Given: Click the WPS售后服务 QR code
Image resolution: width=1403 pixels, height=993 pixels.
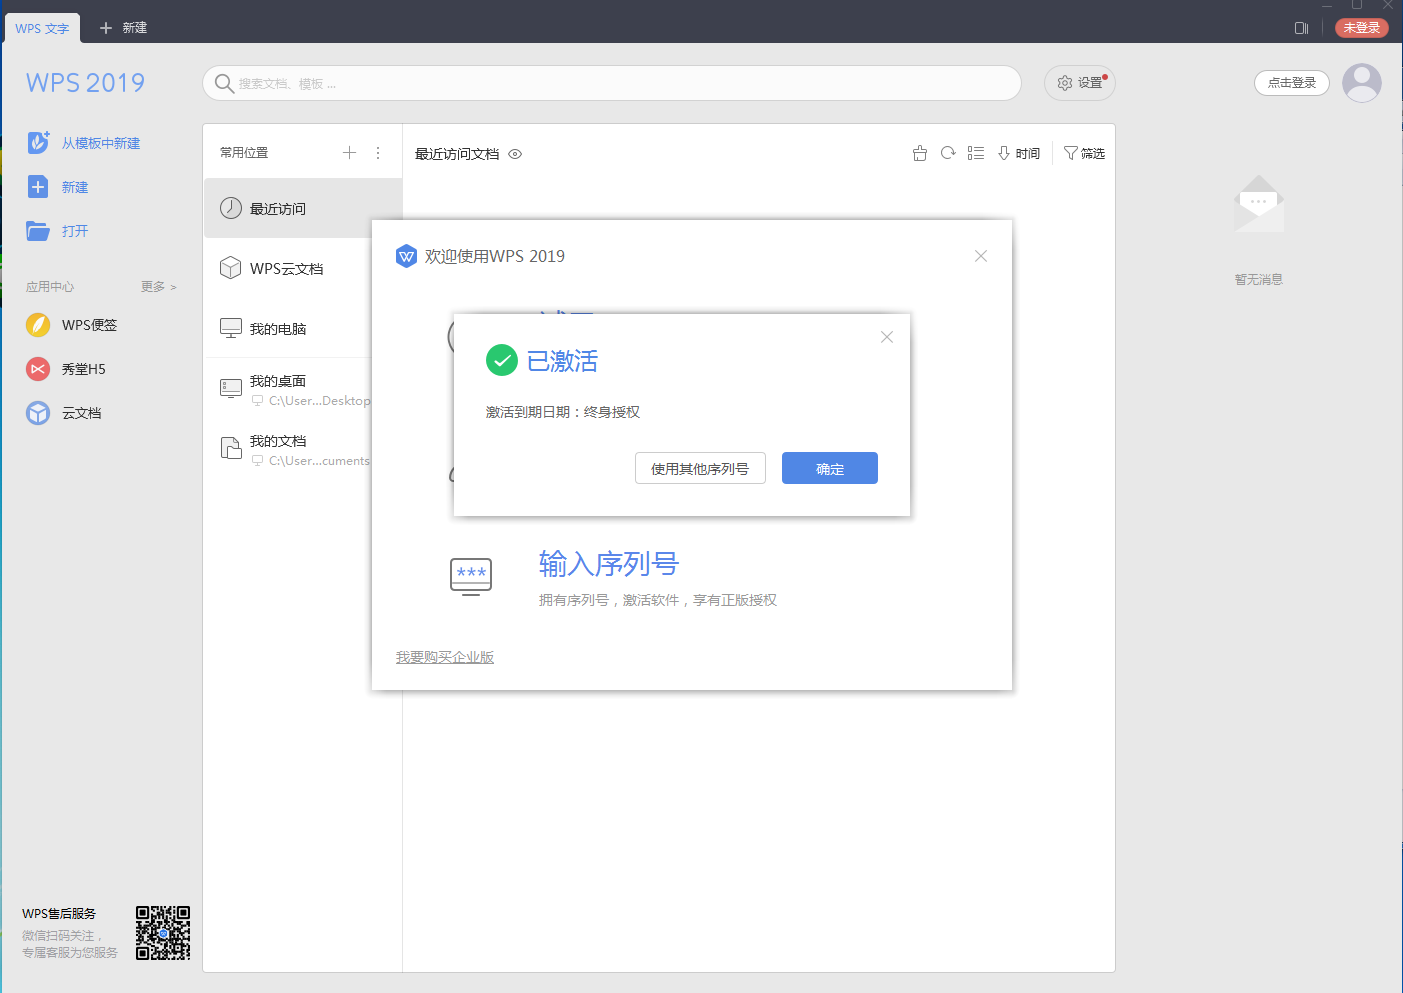Looking at the screenshot, I should 163,933.
